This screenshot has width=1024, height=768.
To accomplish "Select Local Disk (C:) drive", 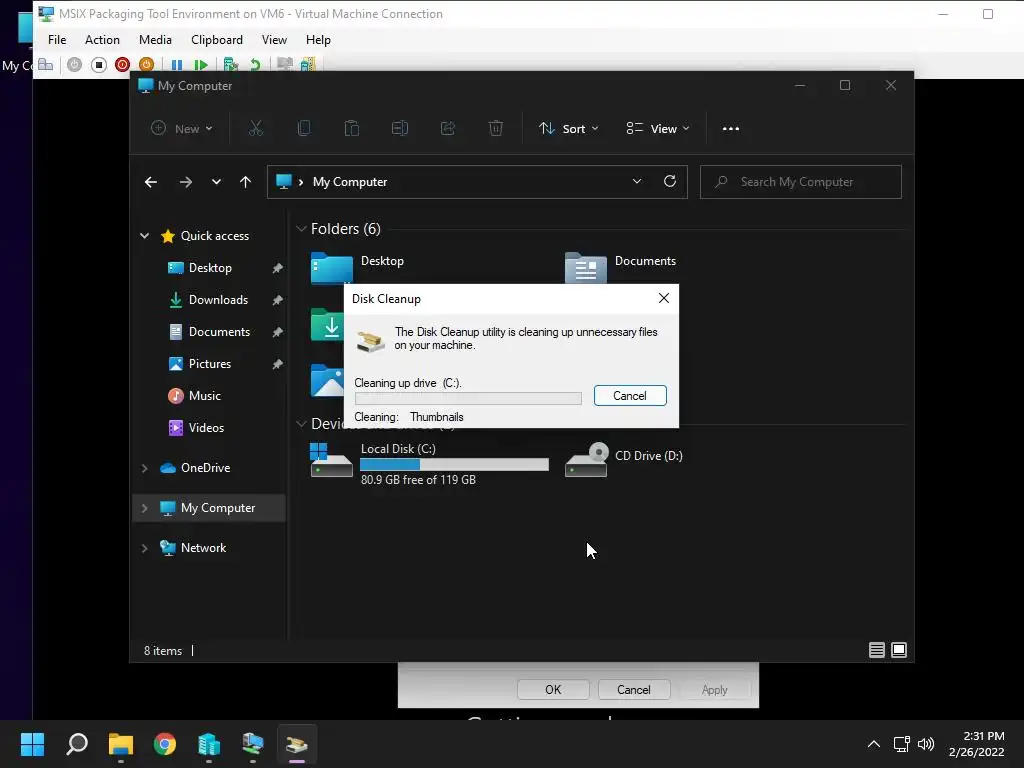I will coord(430,463).
